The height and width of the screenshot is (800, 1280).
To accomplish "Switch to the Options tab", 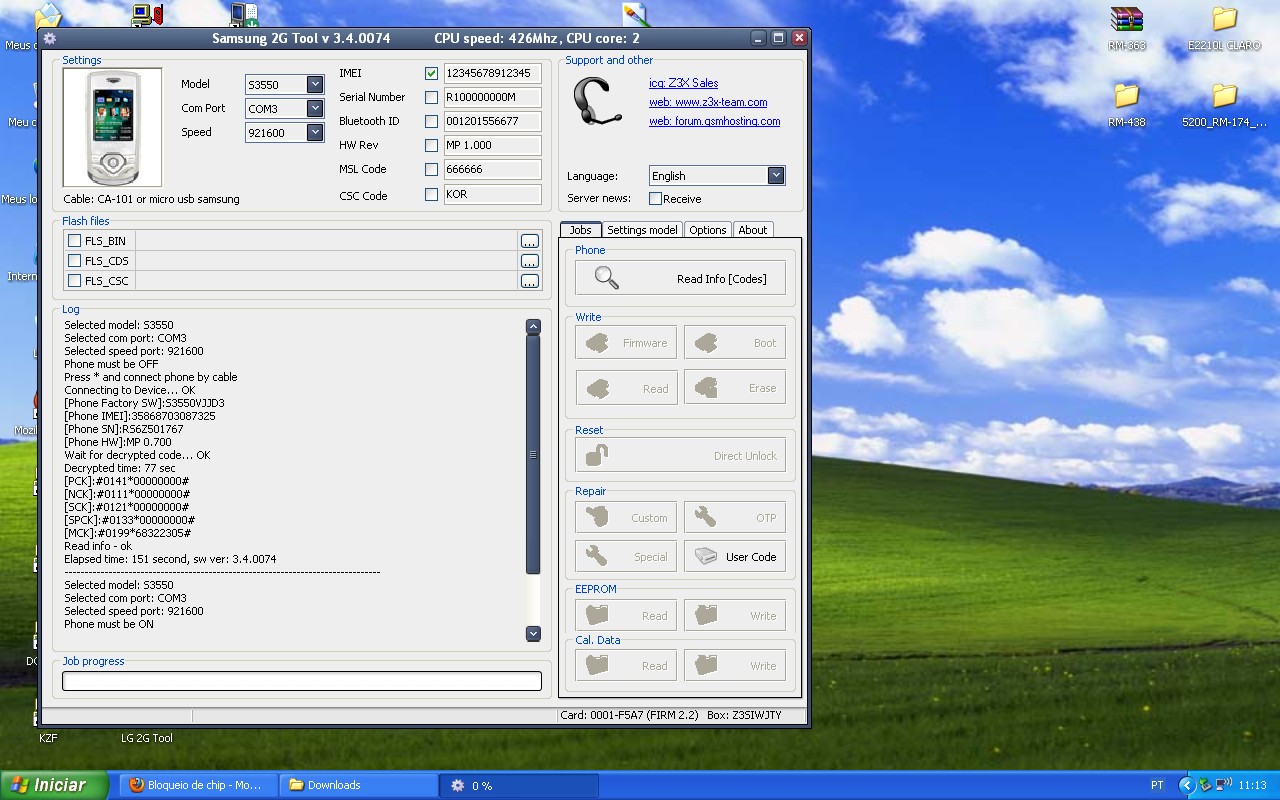I will (707, 230).
